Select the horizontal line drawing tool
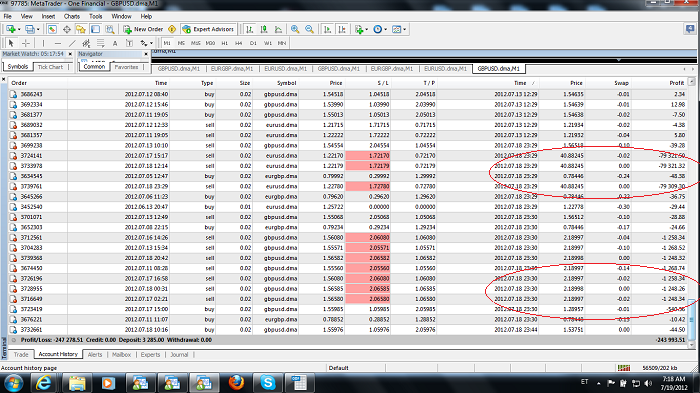This screenshot has width=700, height=393. pos(58,43)
